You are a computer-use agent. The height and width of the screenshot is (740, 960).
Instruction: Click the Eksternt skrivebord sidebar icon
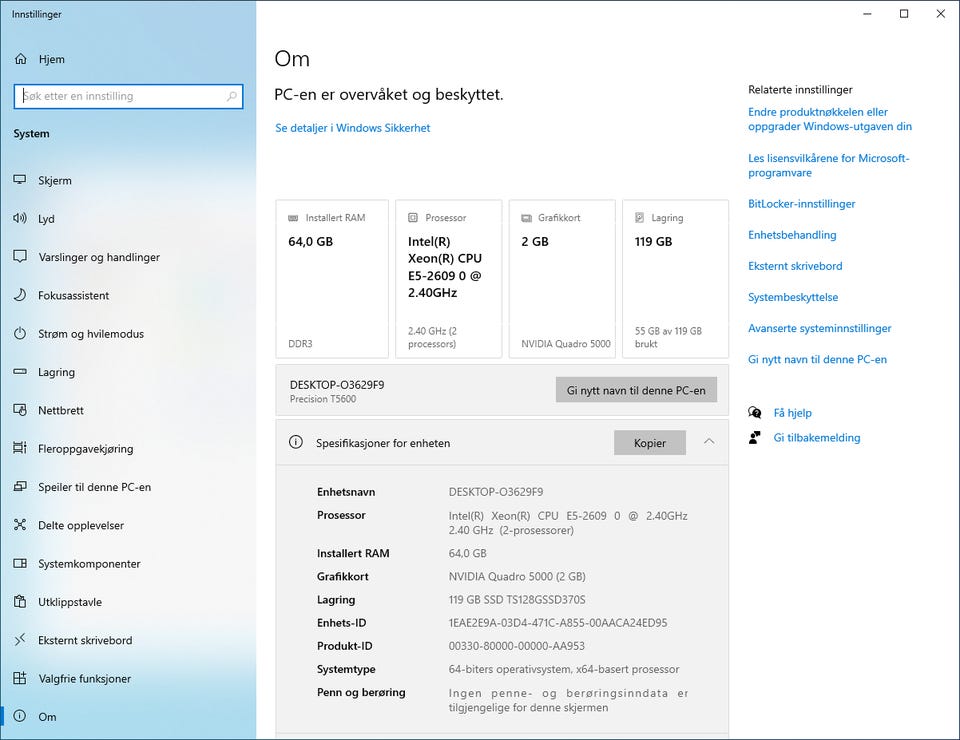tap(20, 640)
